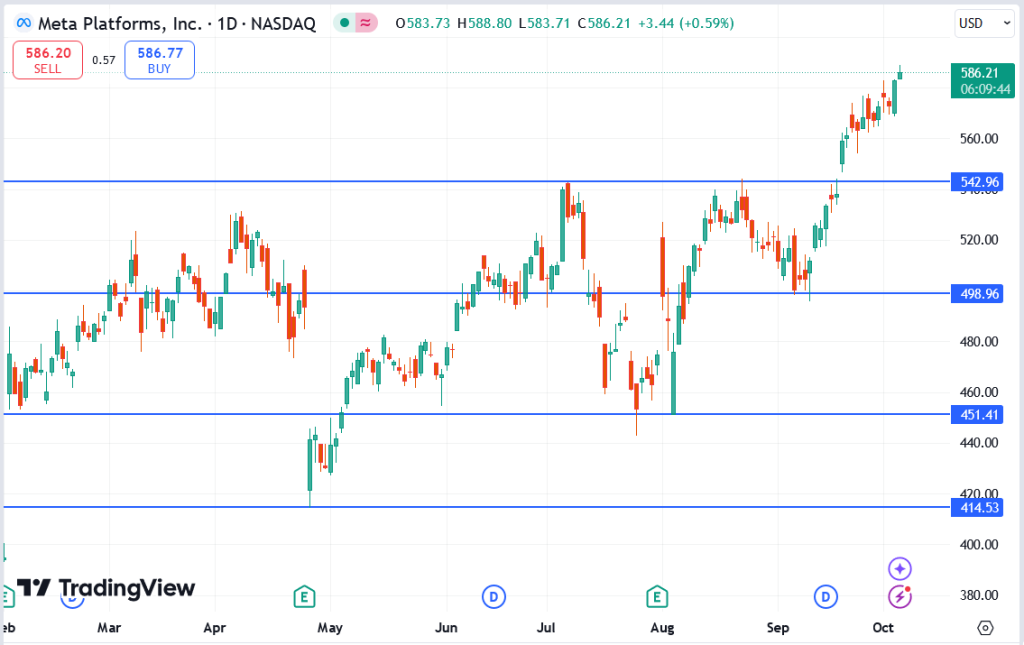Click the Jun label on time axis
This screenshot has width=1024, height=645.
pyautogui.click(x=446, y=628)
